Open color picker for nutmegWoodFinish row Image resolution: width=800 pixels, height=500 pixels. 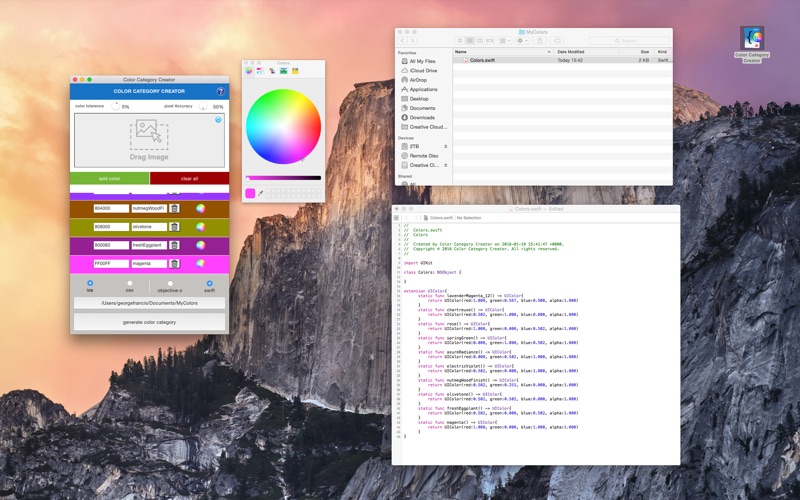pyautogui.click(x=200, y=209)
